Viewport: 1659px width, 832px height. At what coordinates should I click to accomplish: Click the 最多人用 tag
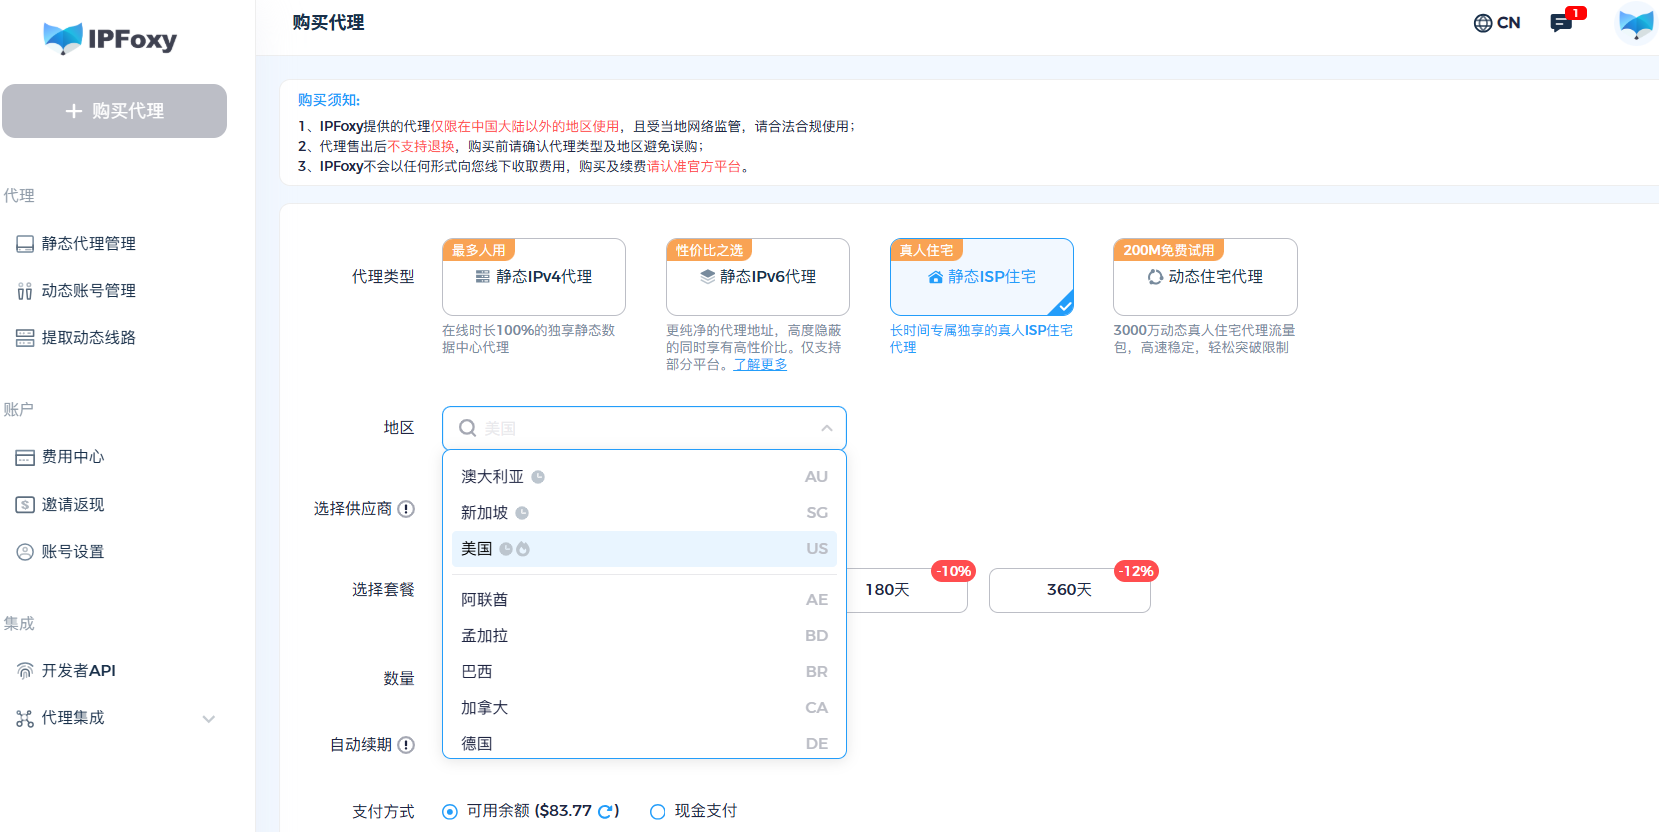click(478, 250)
